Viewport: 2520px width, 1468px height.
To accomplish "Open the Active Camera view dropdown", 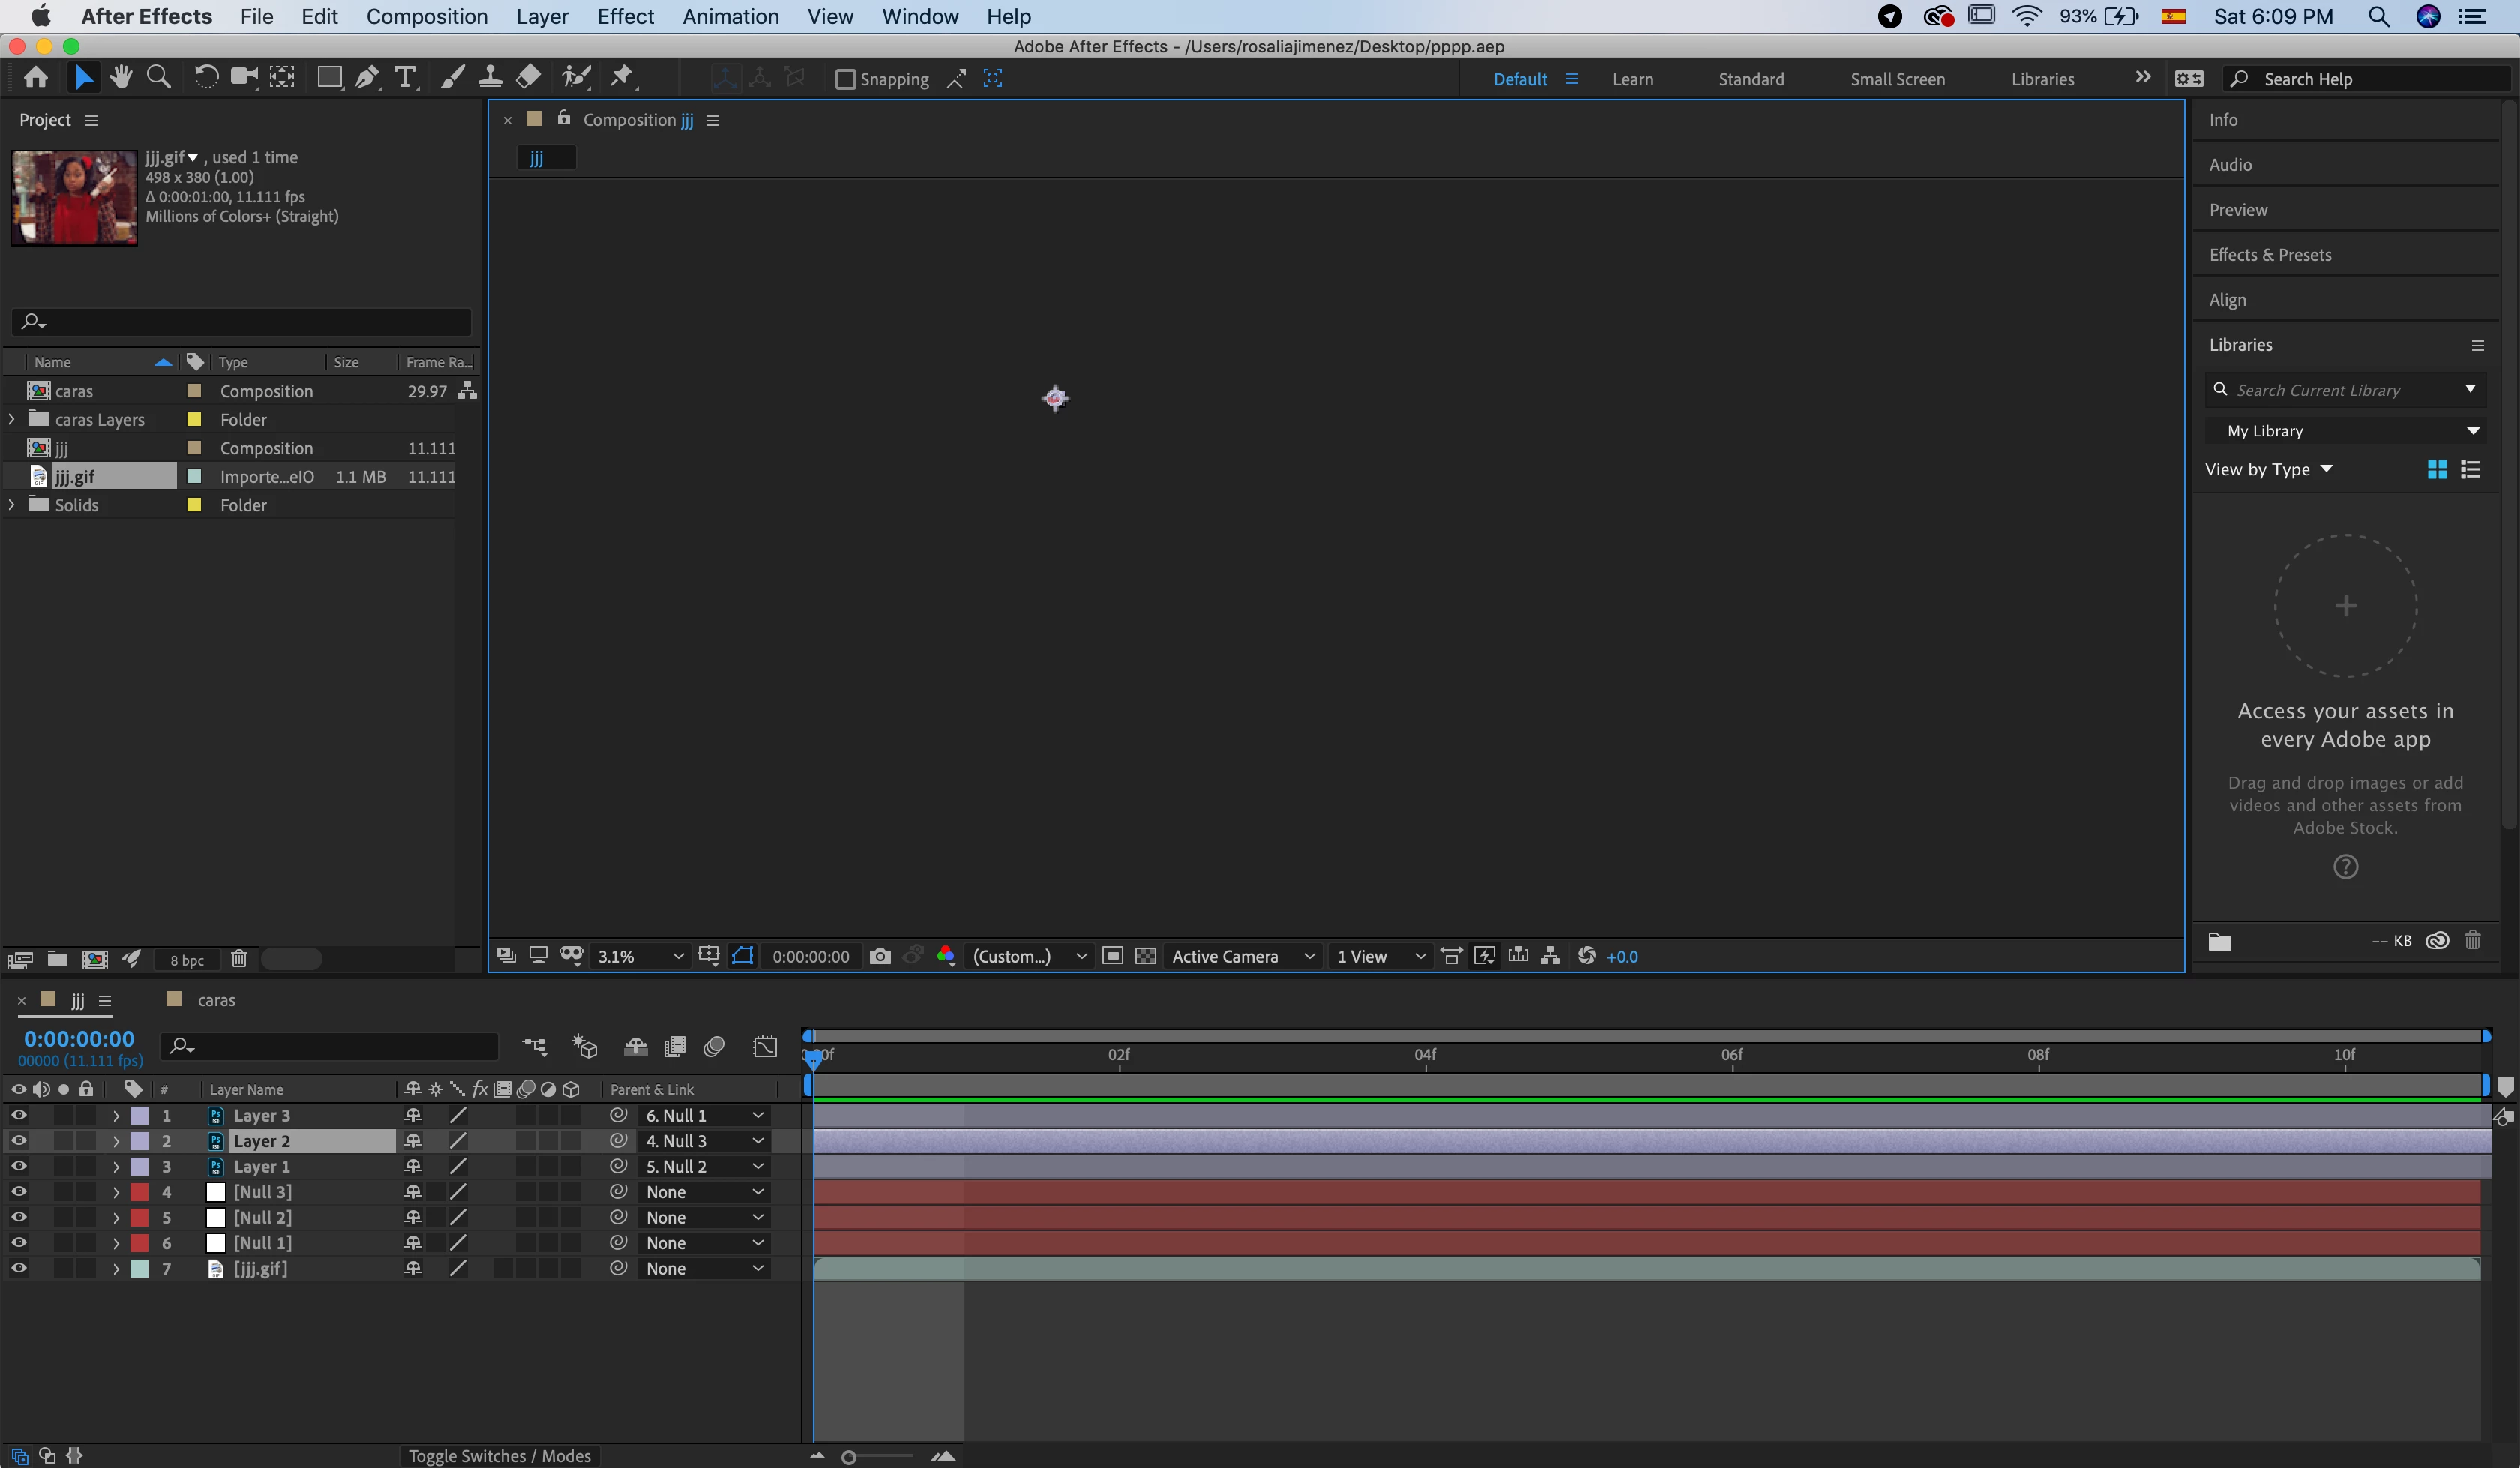I will click(1241, 956).
